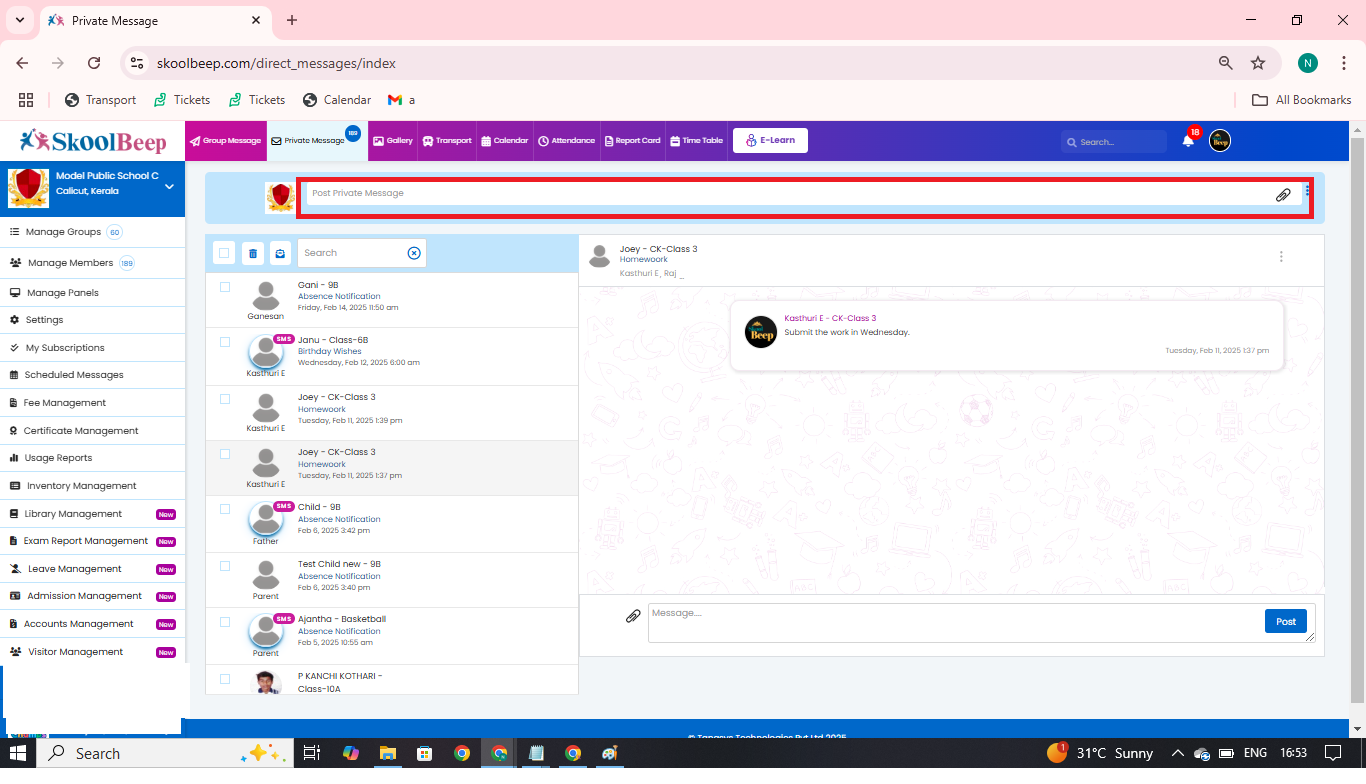The image size is (1366, 784).
Task: Select the Ajantha - Basketball message checkbox
Action: [x=225, y=621]
